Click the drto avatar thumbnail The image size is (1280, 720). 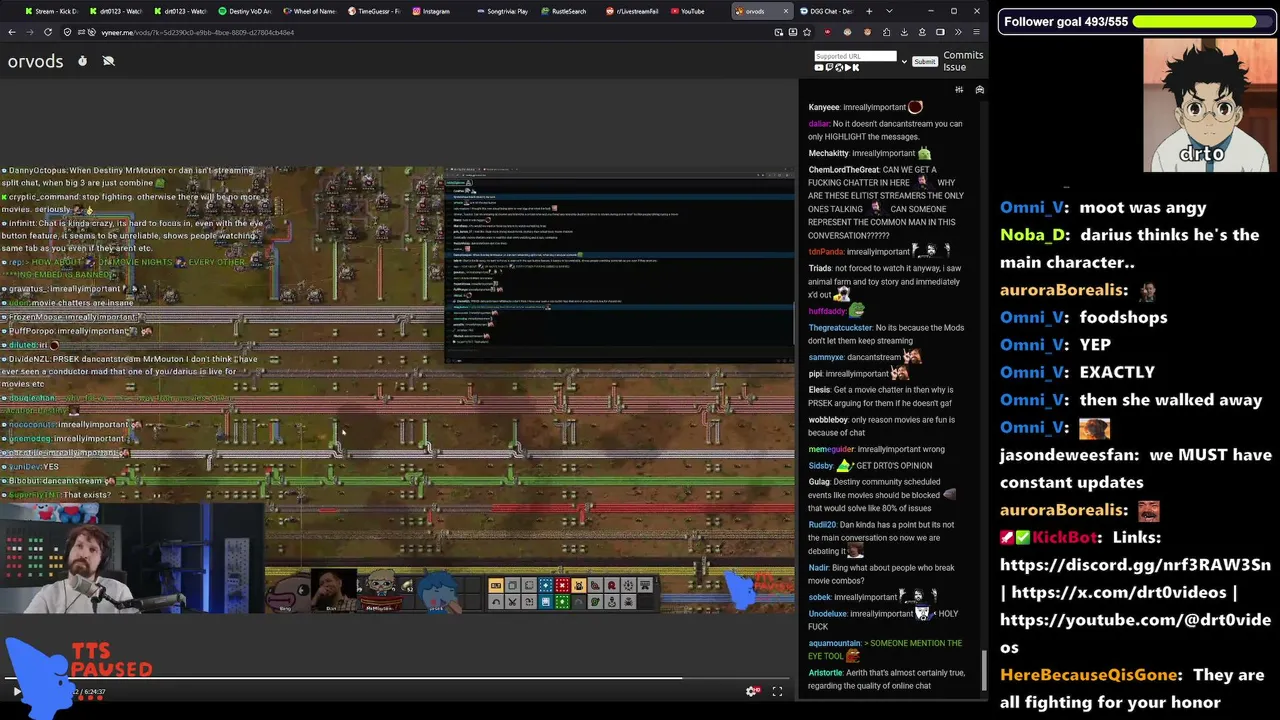(x=1209, y=106)
